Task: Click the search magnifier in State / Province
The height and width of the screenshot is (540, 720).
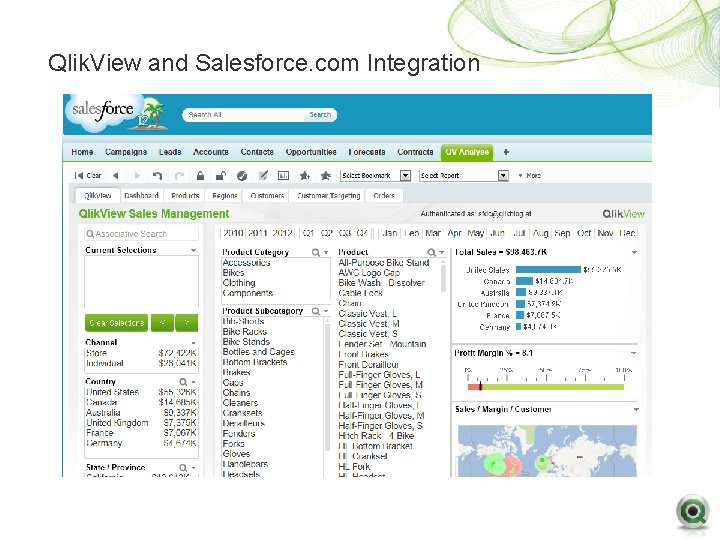Action: (183, 467)
